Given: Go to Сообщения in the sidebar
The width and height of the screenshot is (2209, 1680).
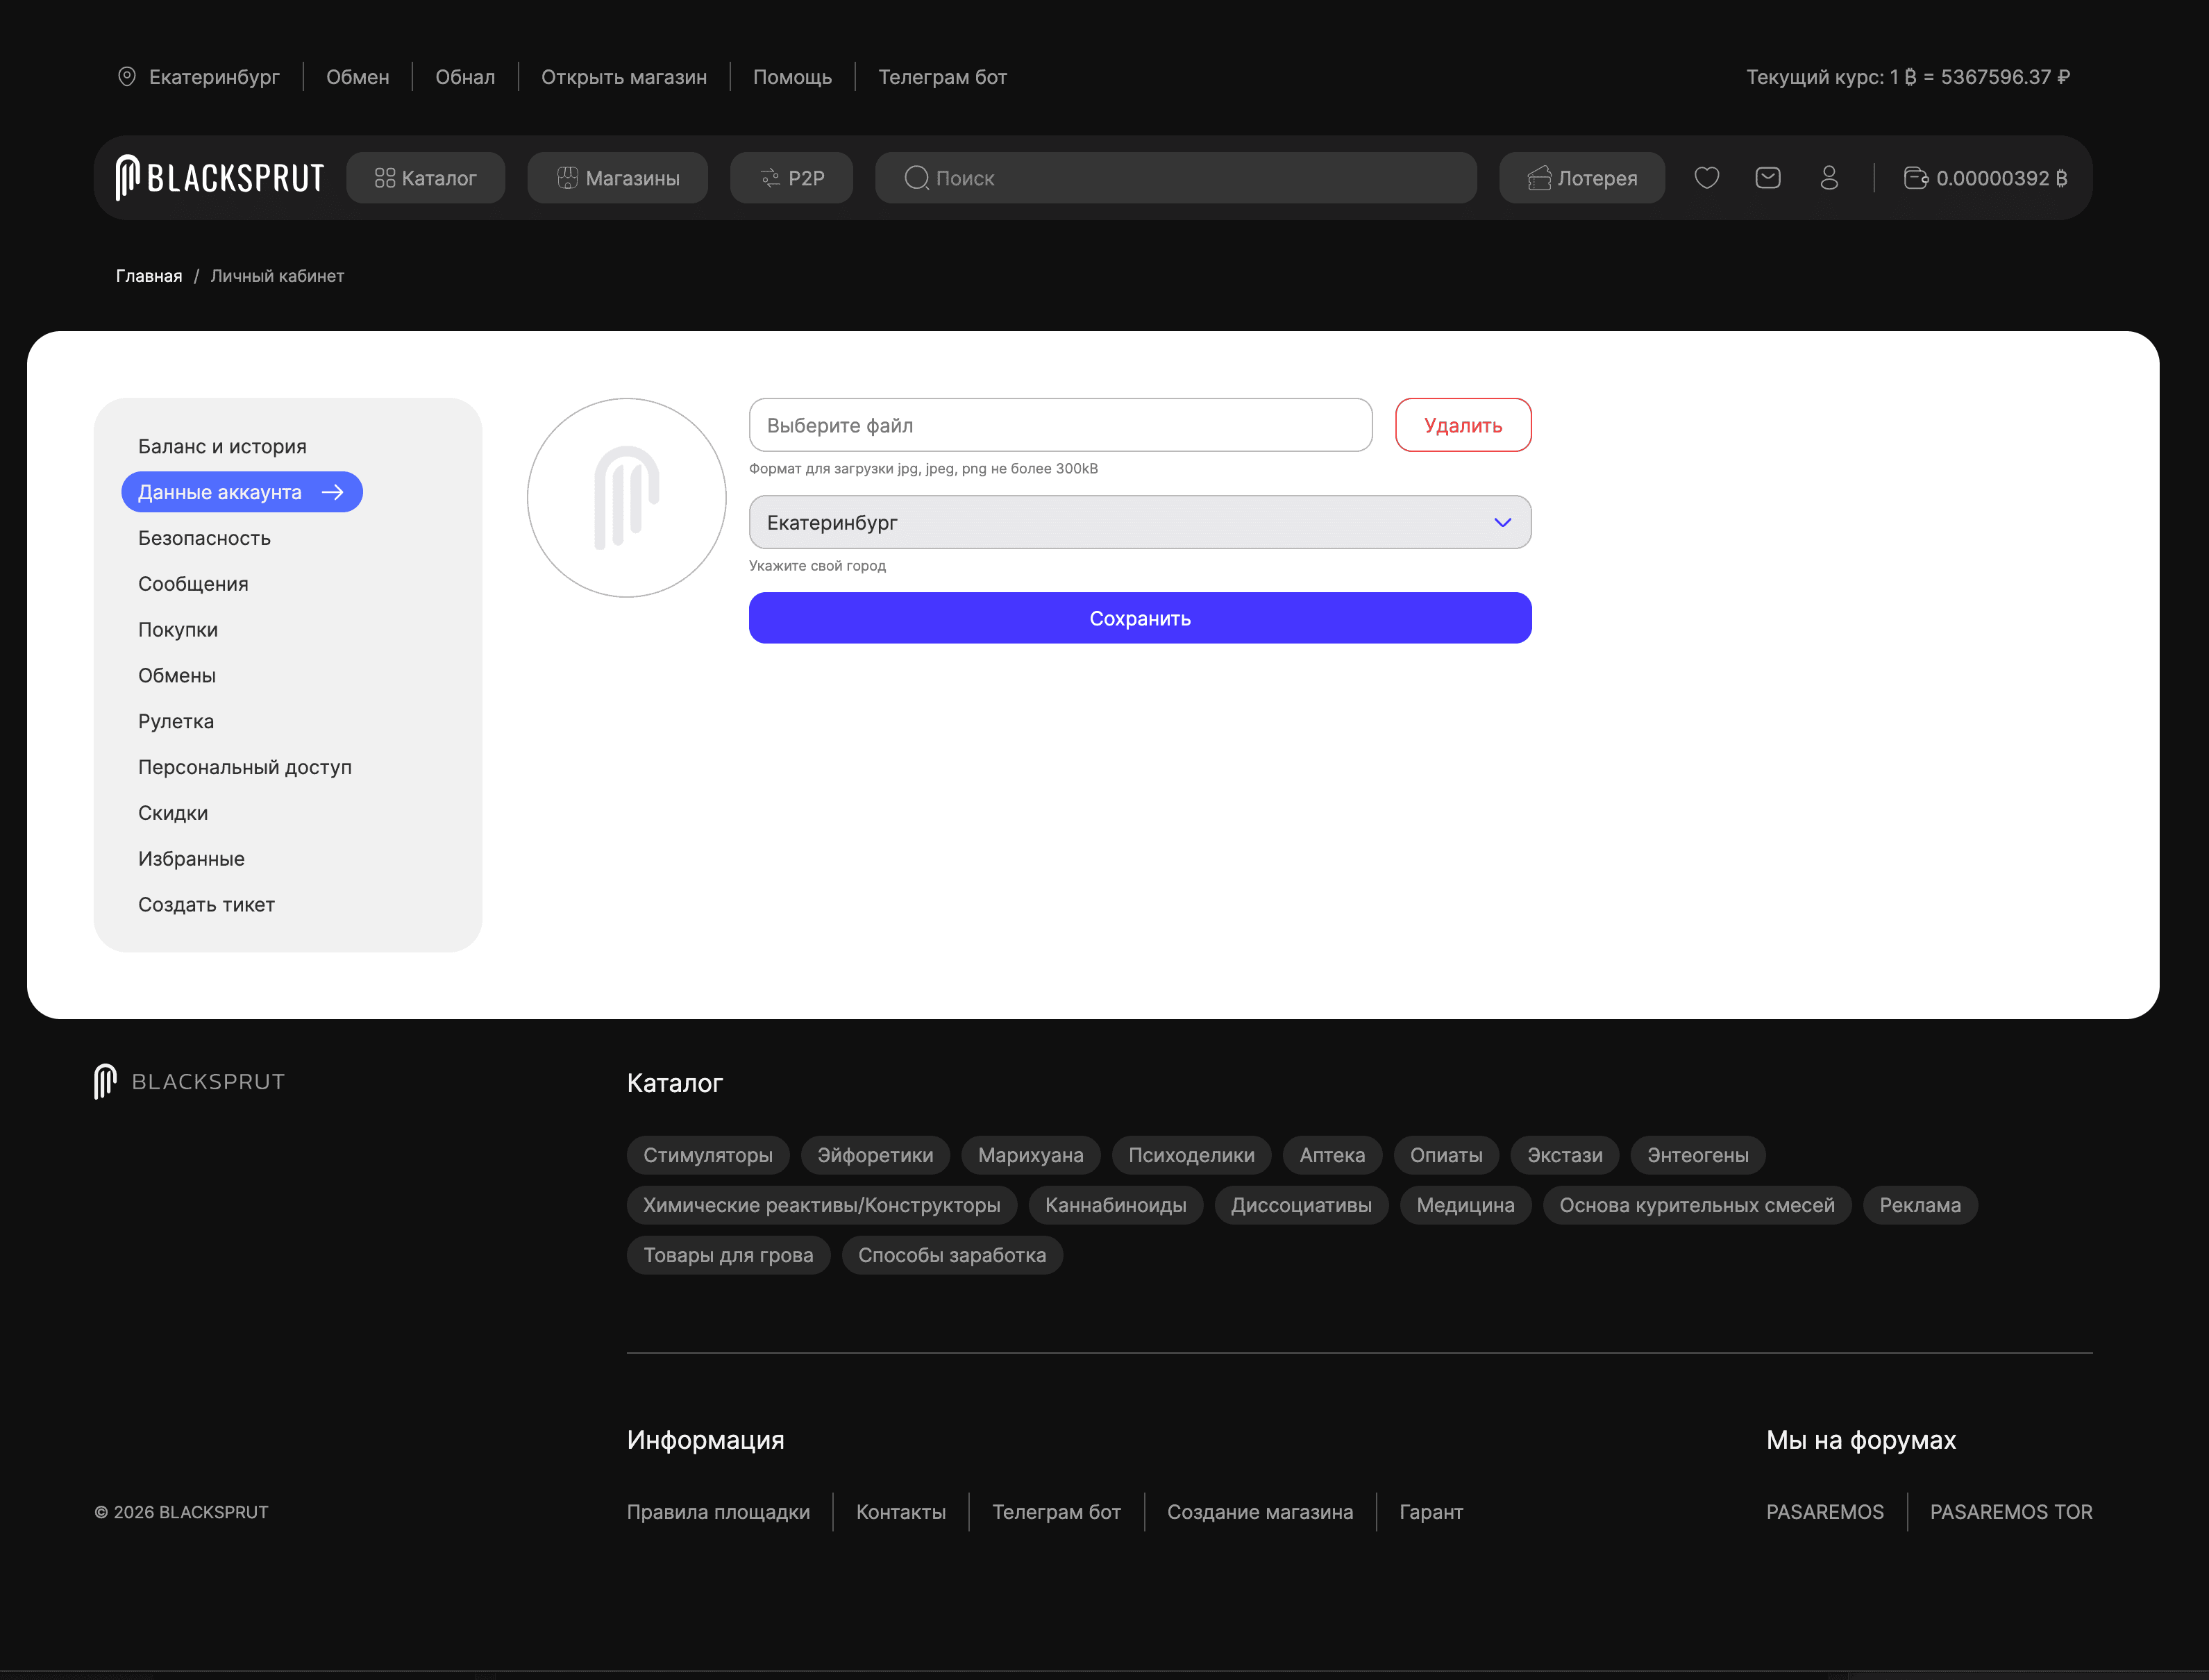Looking at the screenshot, I should tap(193, 584).
